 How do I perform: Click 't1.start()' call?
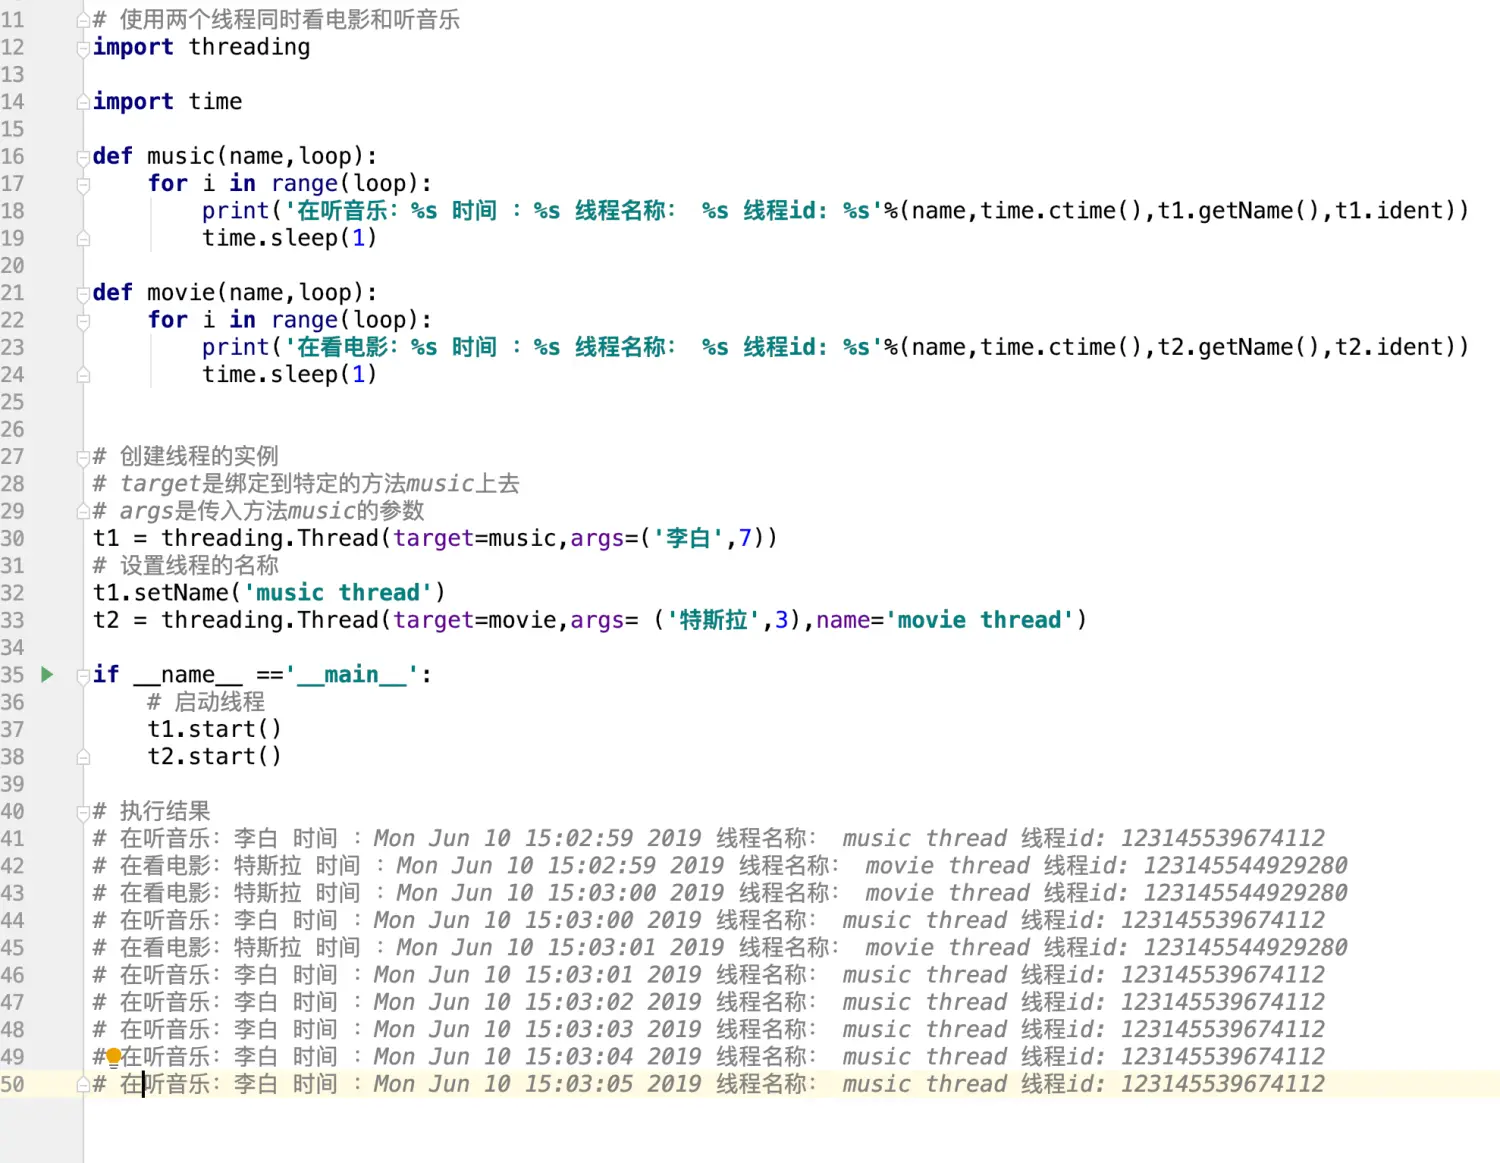214,729
